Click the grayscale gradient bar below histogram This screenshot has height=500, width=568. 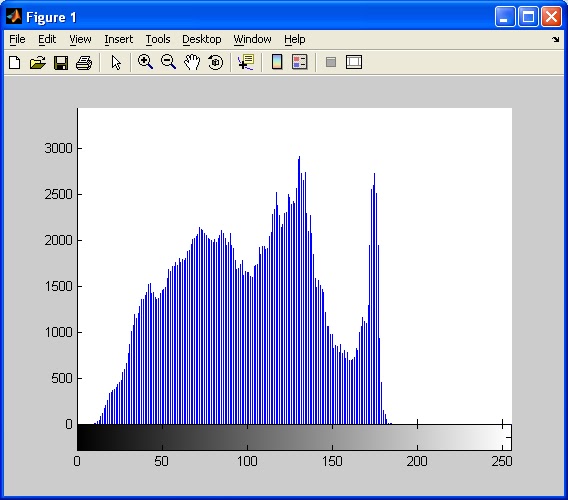tap(294, 437)
